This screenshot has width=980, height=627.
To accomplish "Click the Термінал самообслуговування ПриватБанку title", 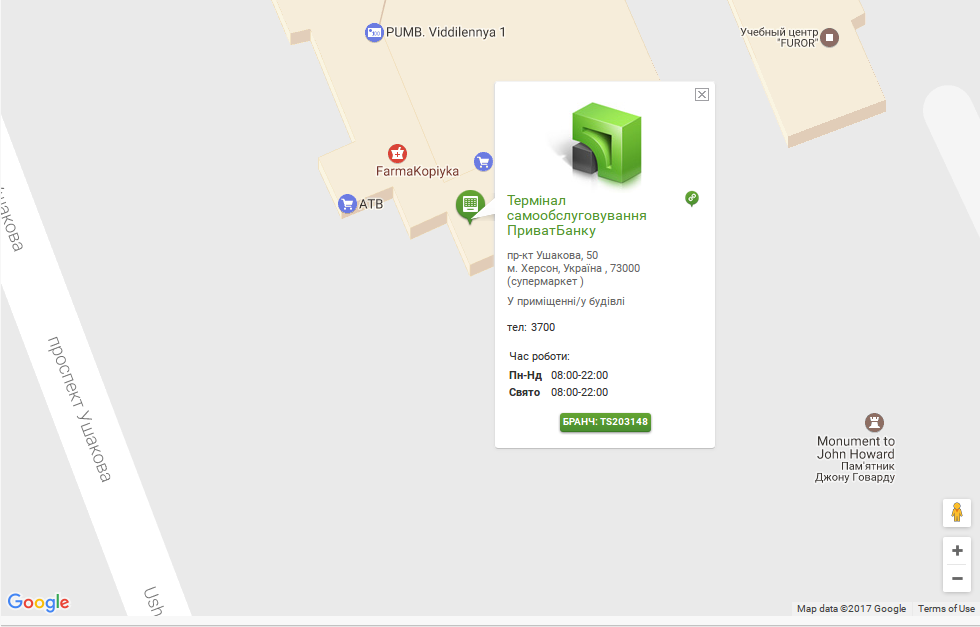I will [576, 216].
